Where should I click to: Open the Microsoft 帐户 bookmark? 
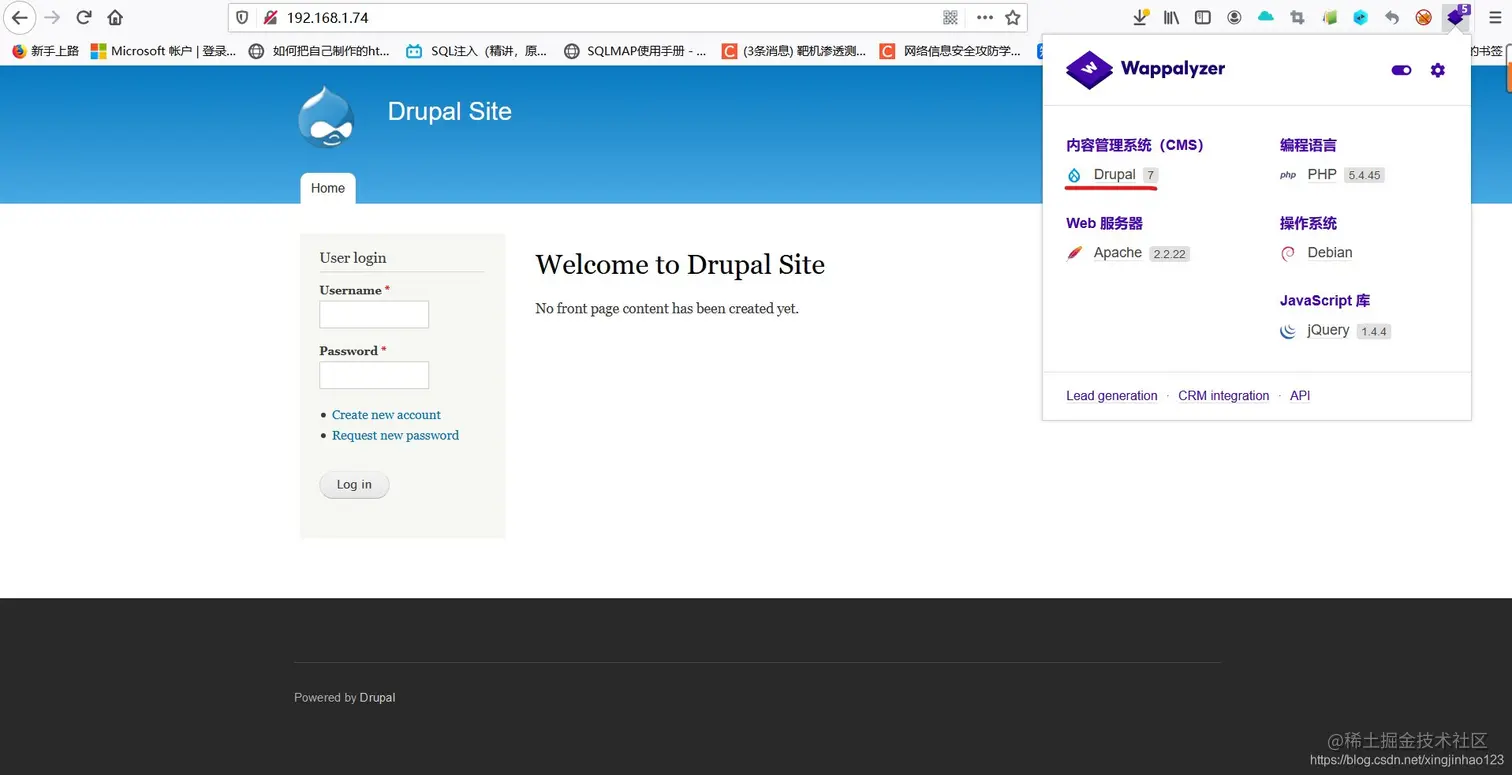click(x=163, y=51)
